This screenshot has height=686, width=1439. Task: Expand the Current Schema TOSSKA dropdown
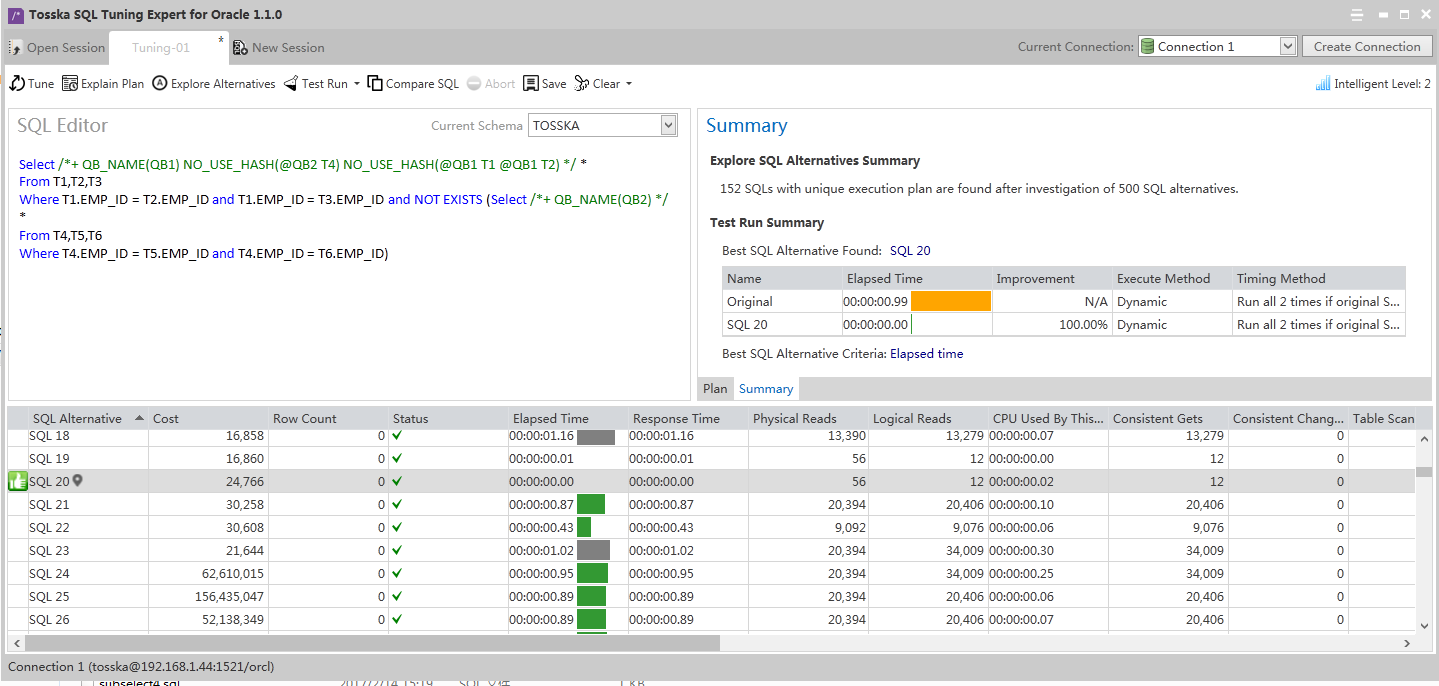point(669,125)
